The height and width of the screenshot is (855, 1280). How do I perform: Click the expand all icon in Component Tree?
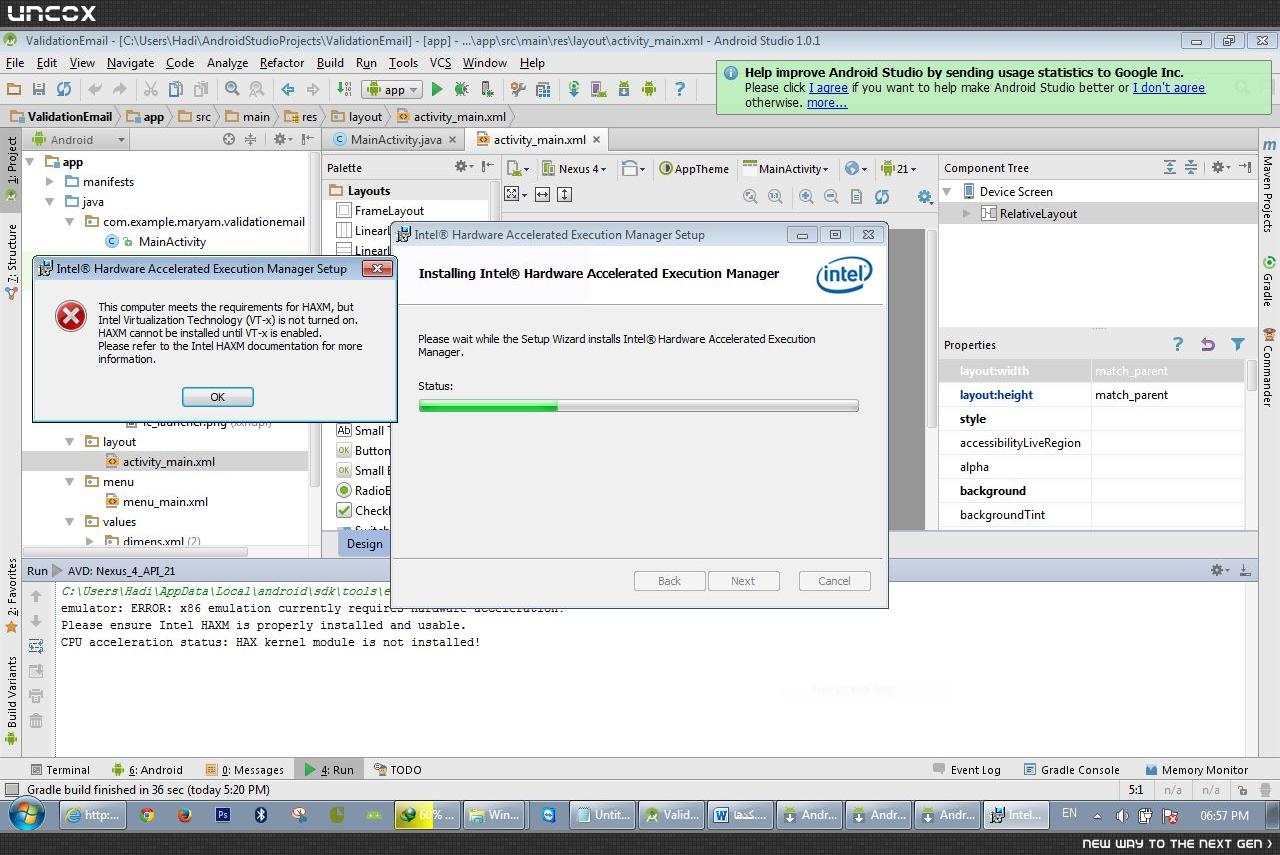coord(1169,168)
